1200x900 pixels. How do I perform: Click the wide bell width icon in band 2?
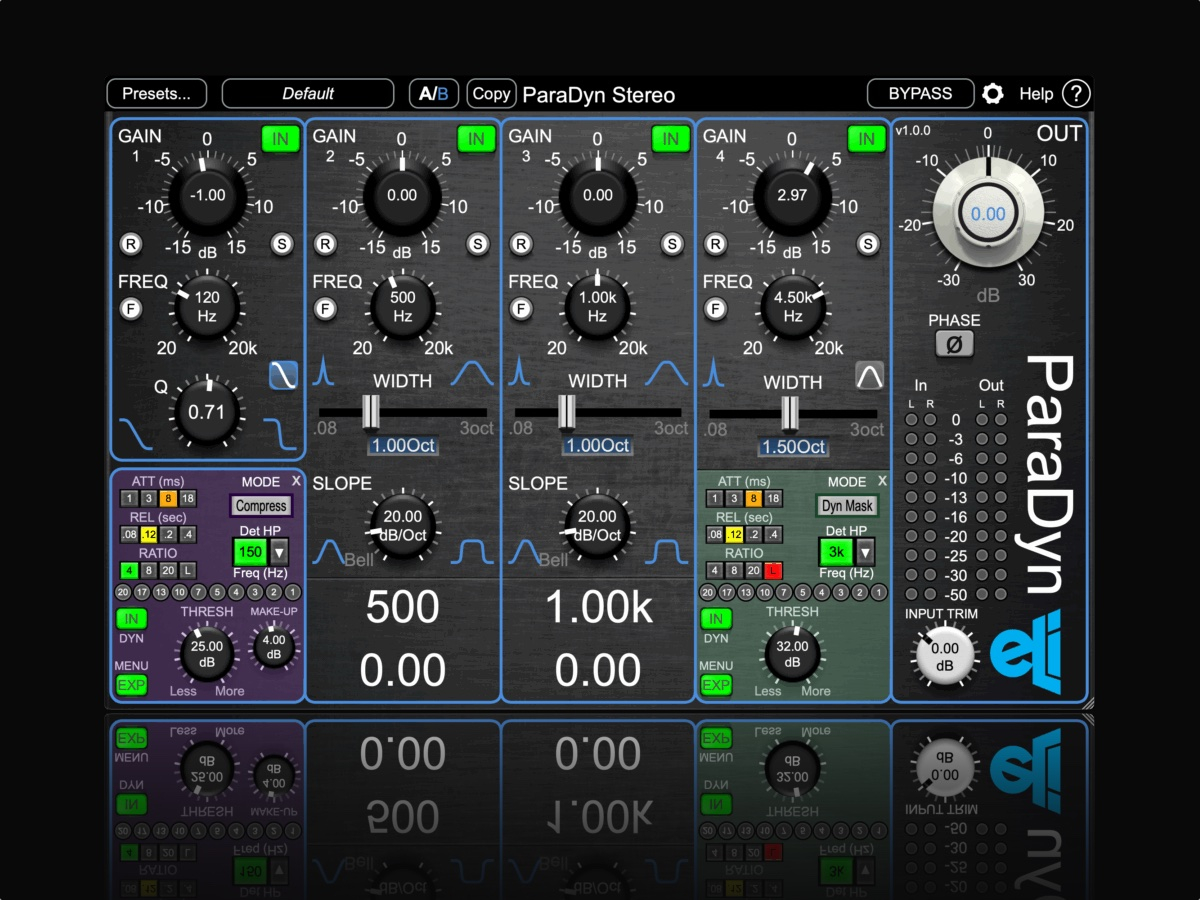(x=471, y=373)
